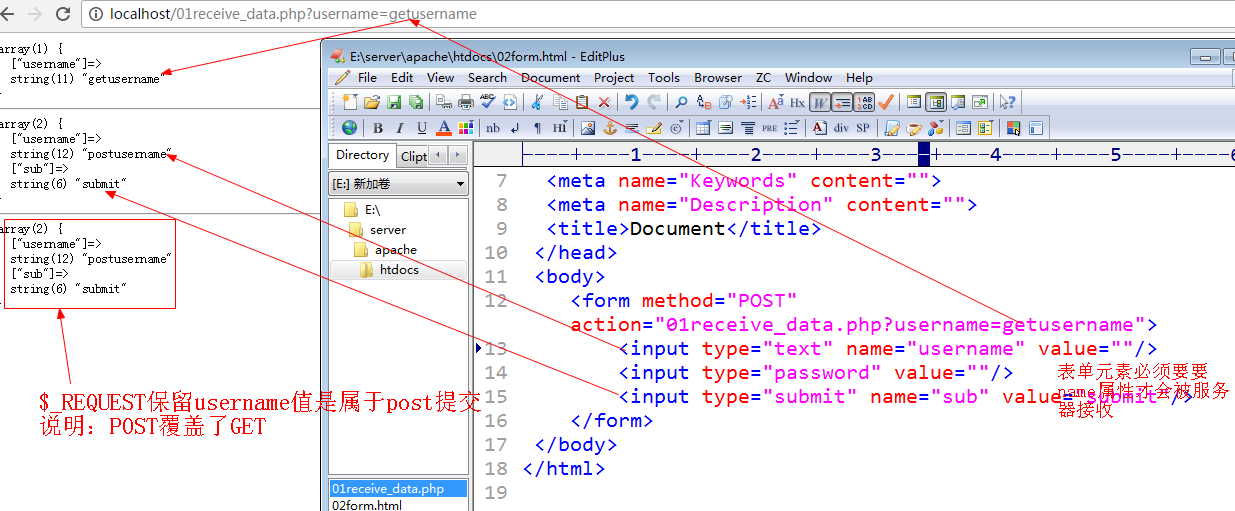Click the Save file icon

(394, 102)
